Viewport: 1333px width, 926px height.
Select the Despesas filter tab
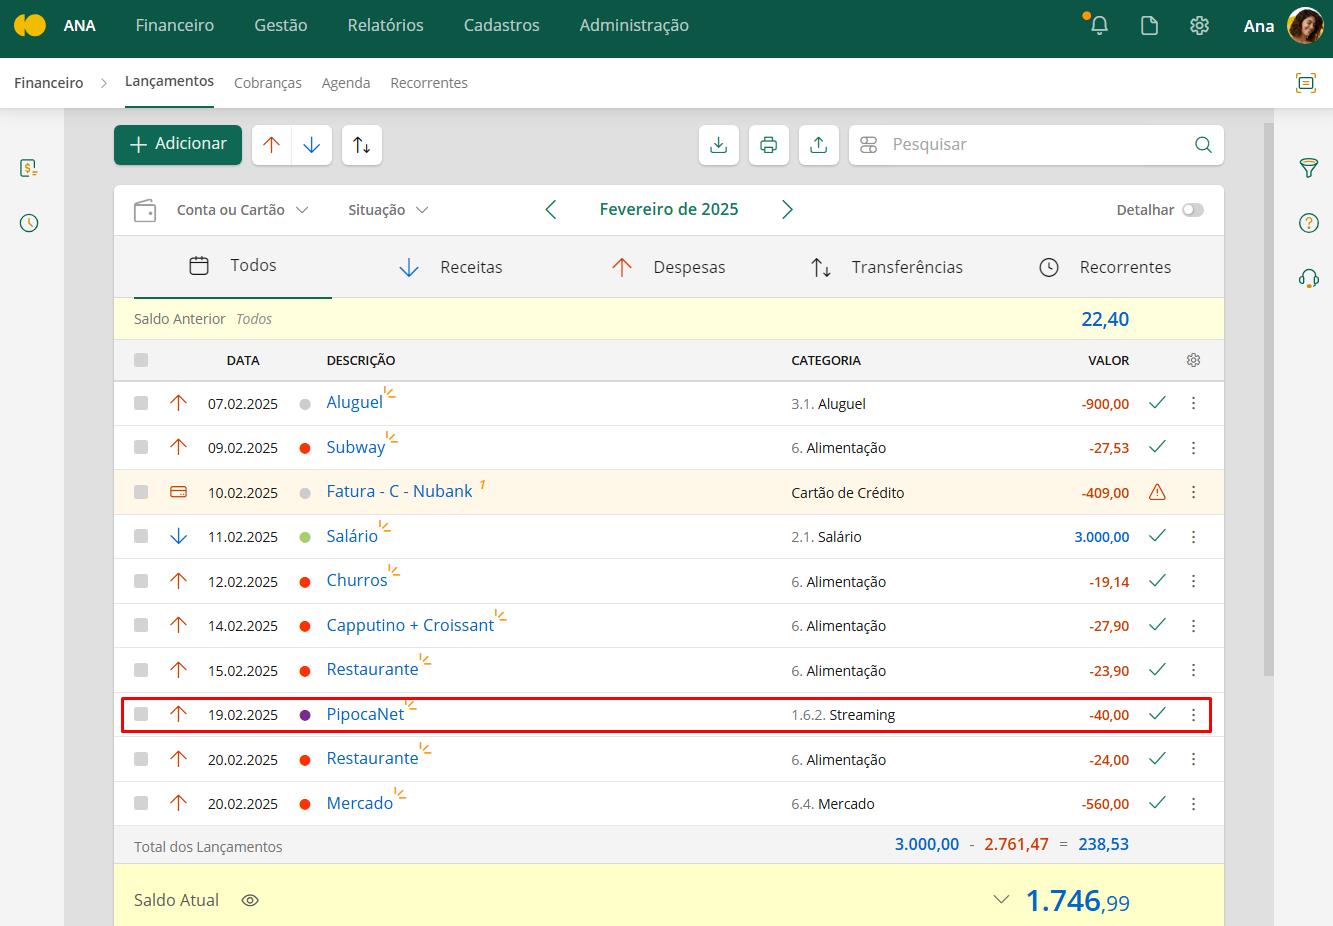pos(669,267)
